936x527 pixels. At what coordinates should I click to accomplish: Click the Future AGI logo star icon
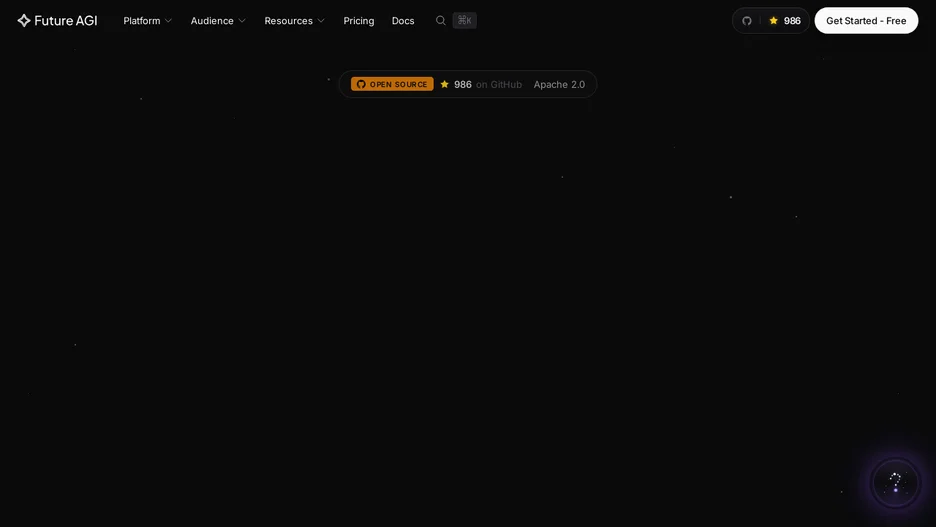(24, 21)
